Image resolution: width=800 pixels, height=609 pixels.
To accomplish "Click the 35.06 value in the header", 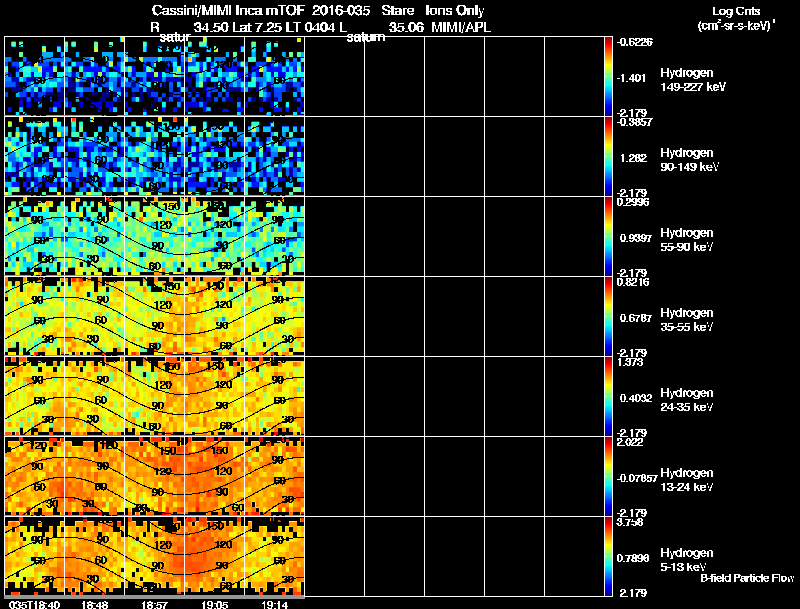I will (406, 27).
